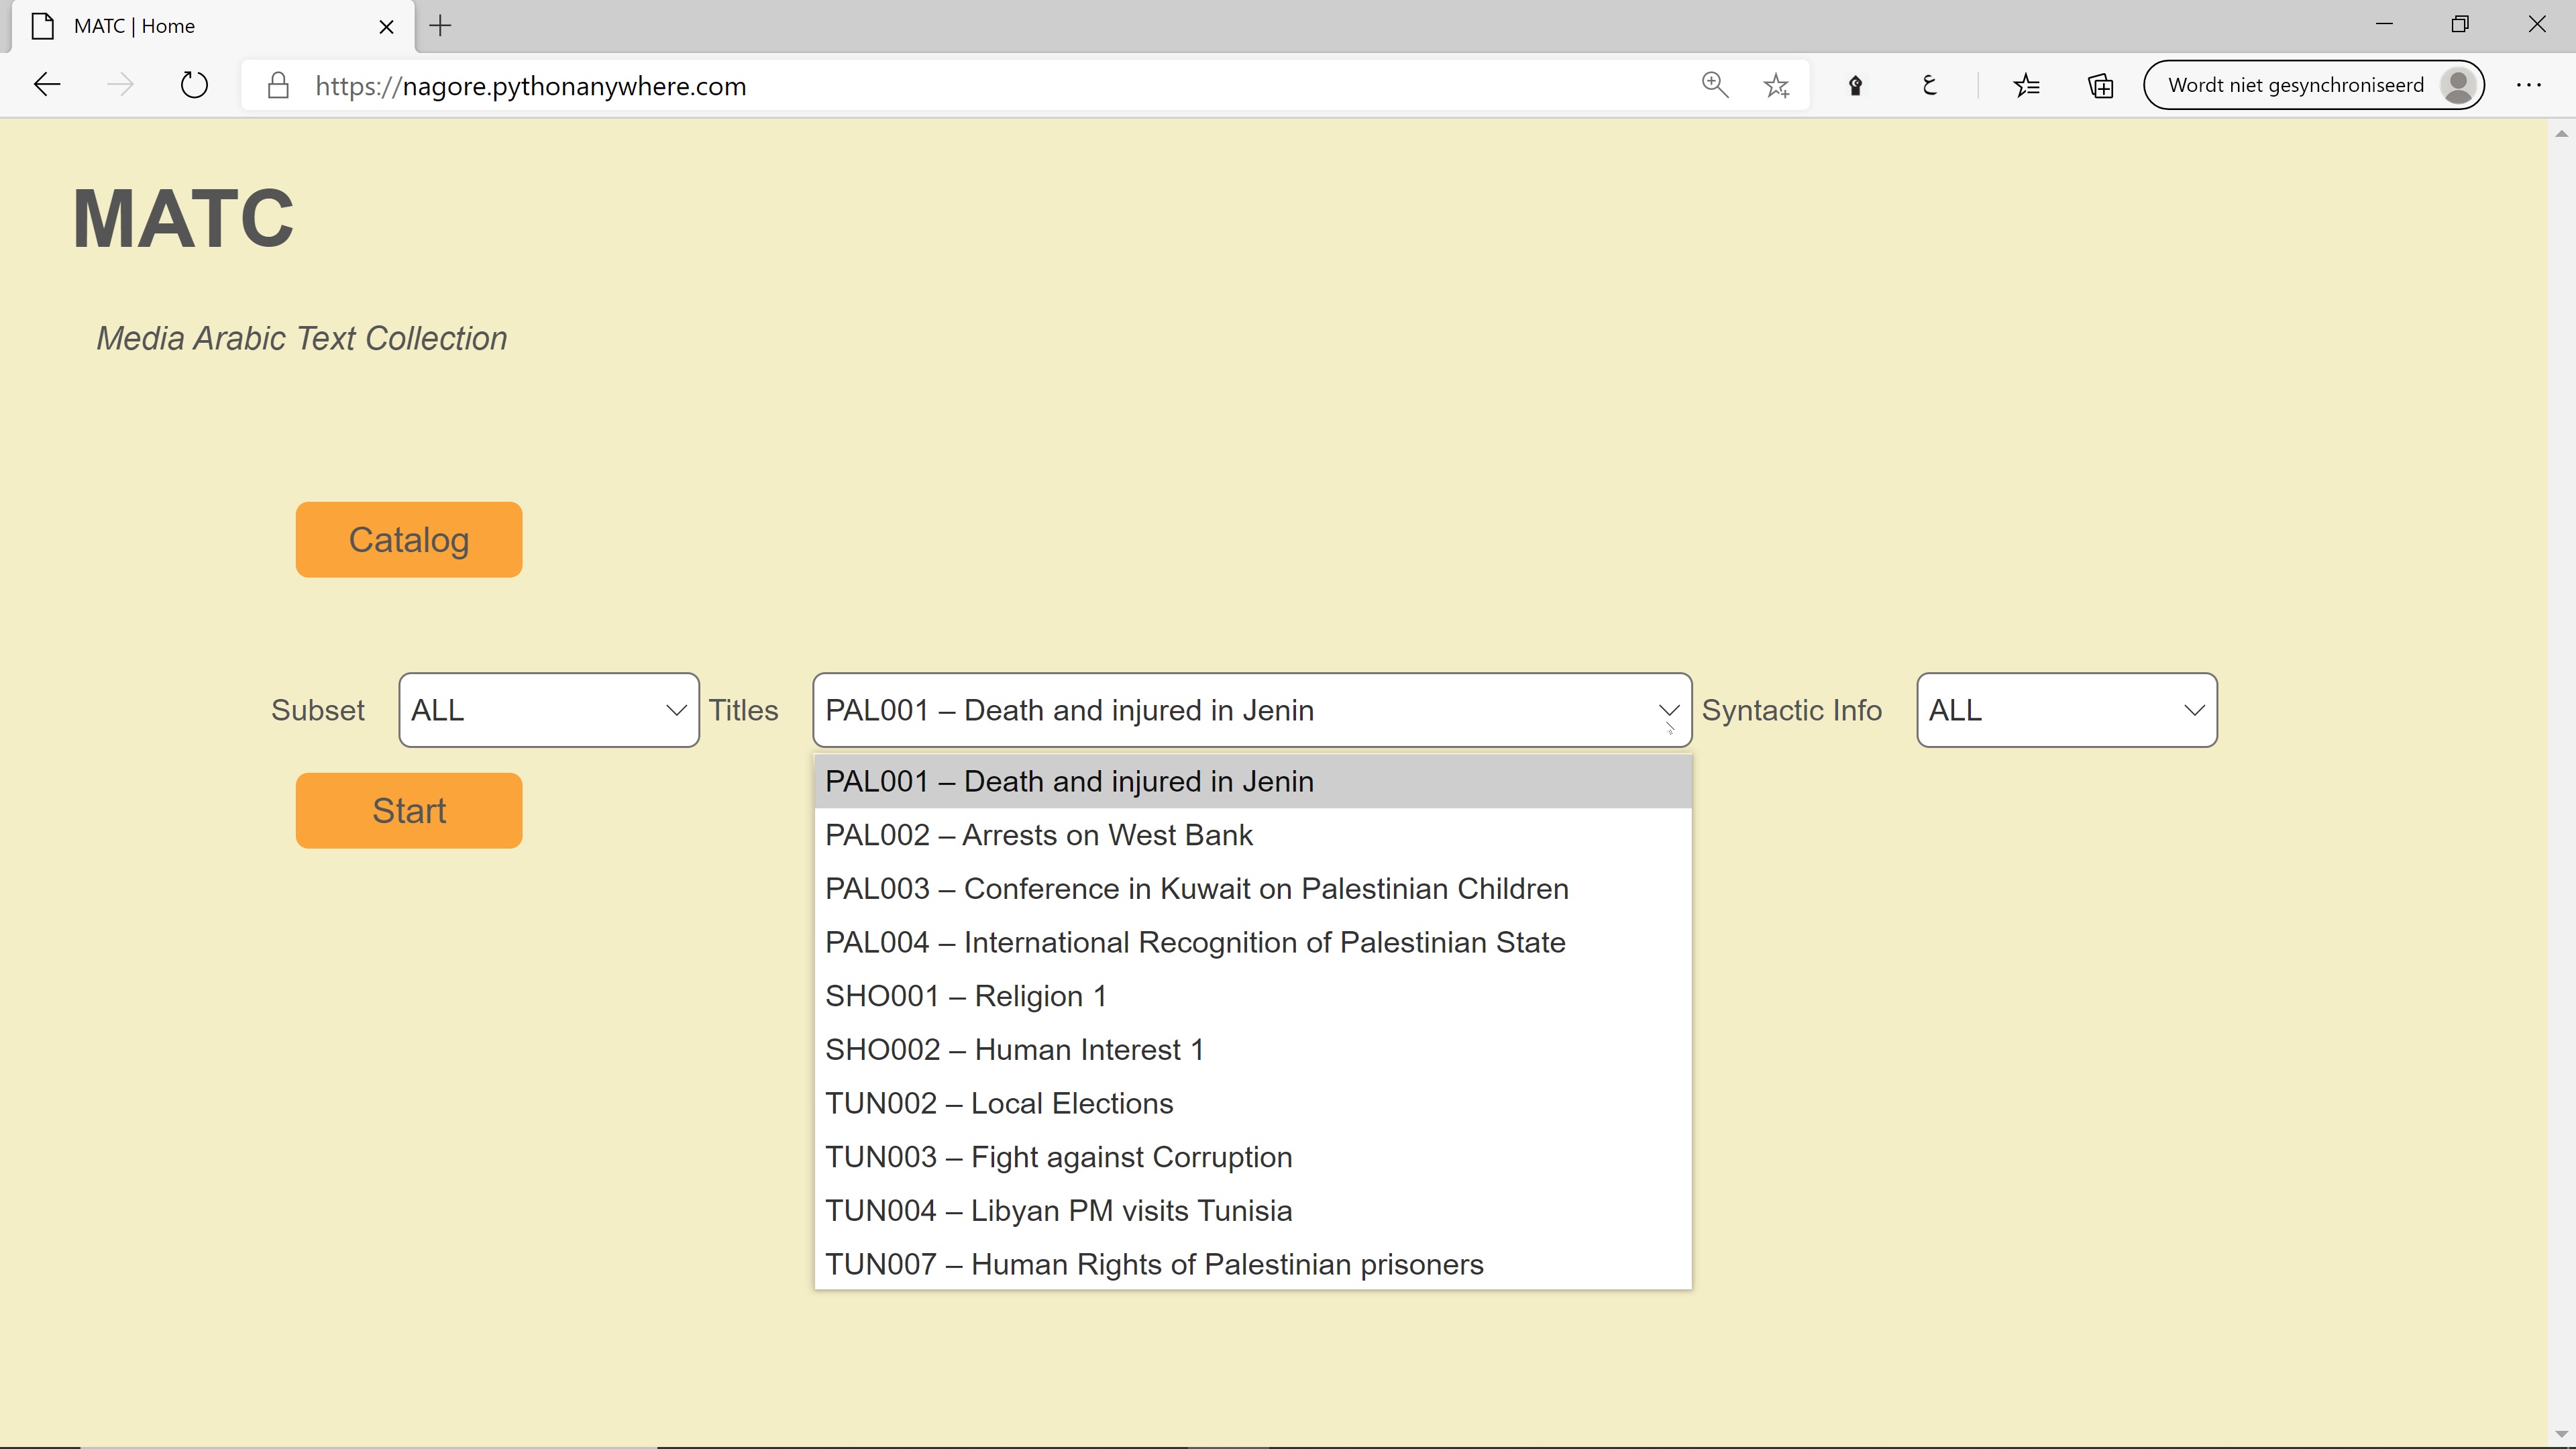Choose PAL004 – International Recognition of Palestinian State
The height and width of the screenshot is (1449, 2576).
(1253, 942)
